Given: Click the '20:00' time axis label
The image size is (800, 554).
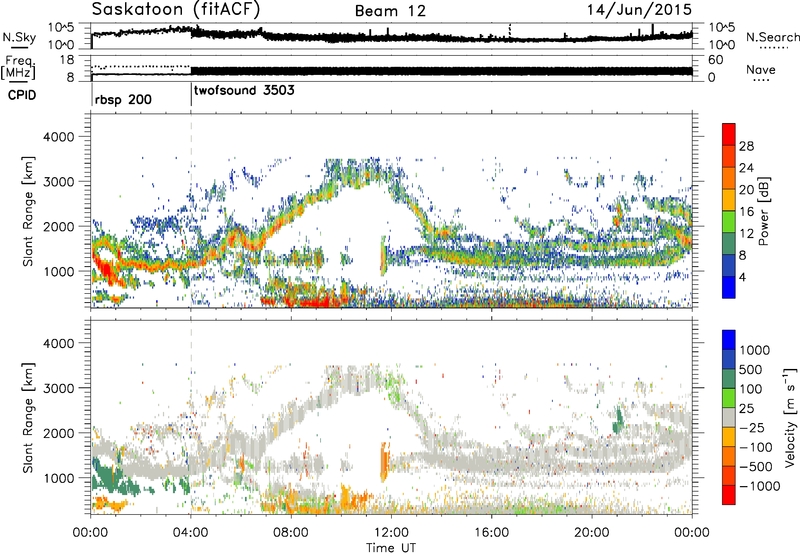Looking at the screenshot, I should [x=591, y=533].
